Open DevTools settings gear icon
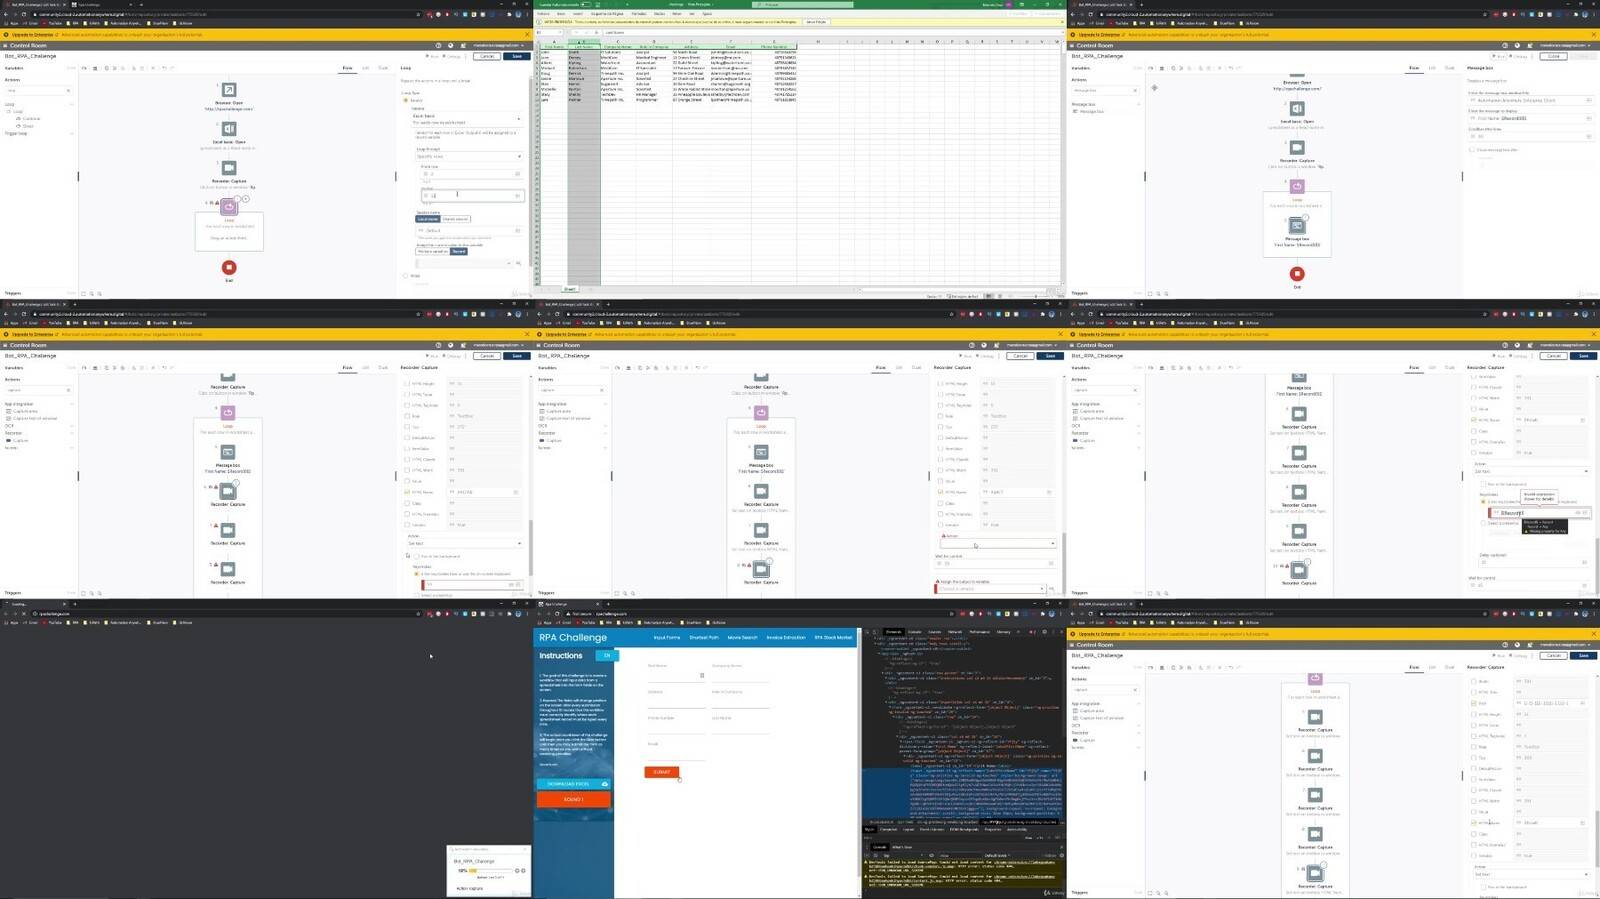Viewport: 1600px width, 899px height. click(1045, 632)
